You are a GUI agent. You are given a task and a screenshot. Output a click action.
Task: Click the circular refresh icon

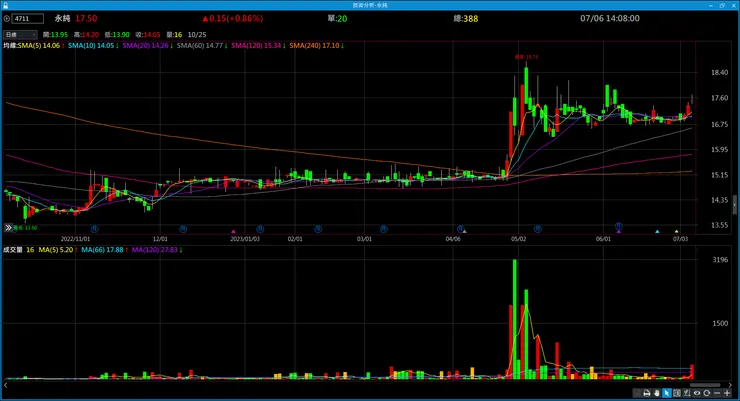point(706,393)
